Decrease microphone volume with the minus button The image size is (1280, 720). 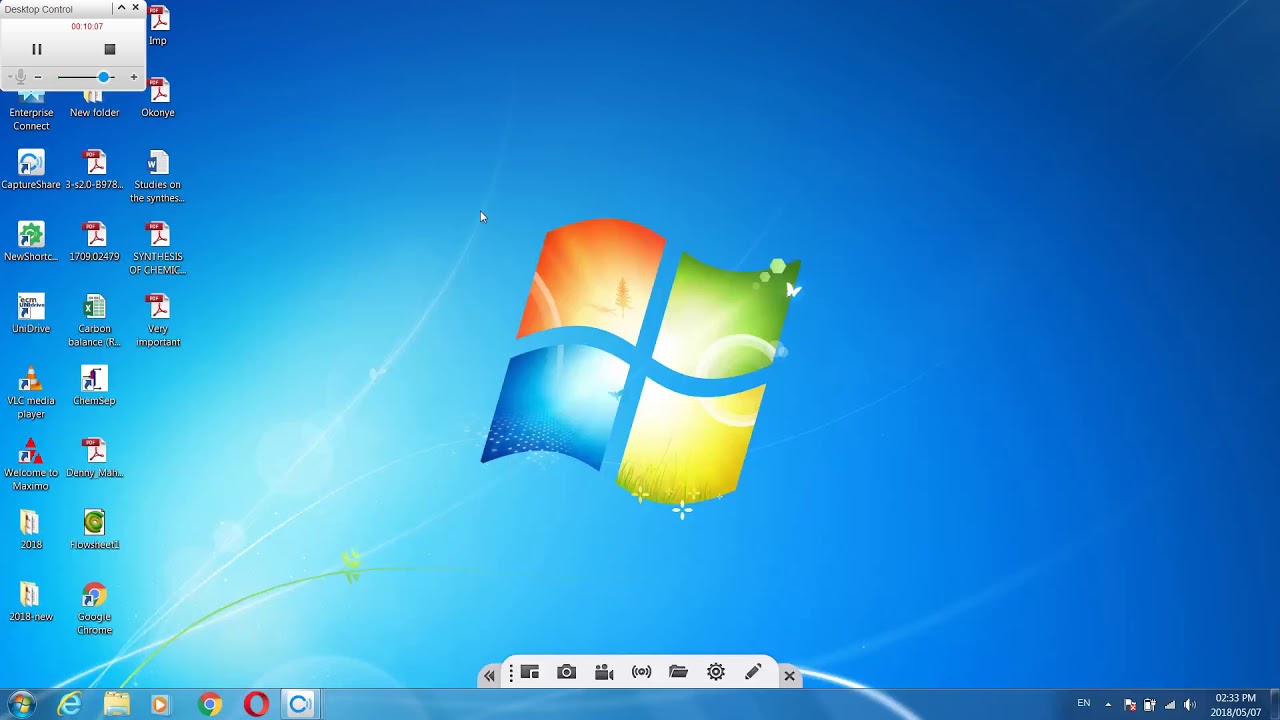[38, 77]
